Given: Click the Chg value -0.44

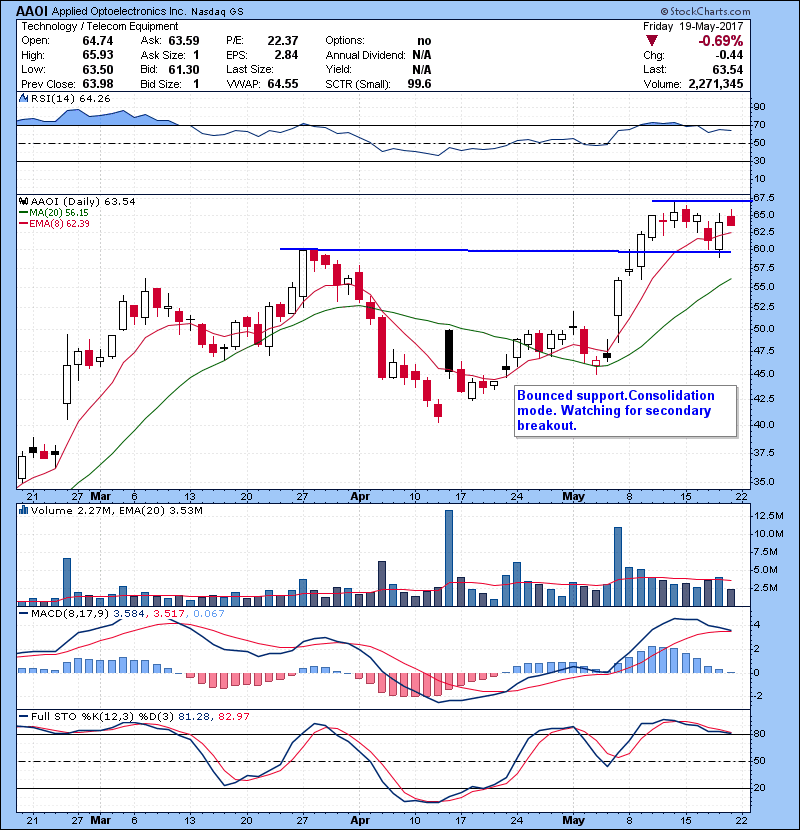Looking at the screenshot, I should tap(729, 55).
